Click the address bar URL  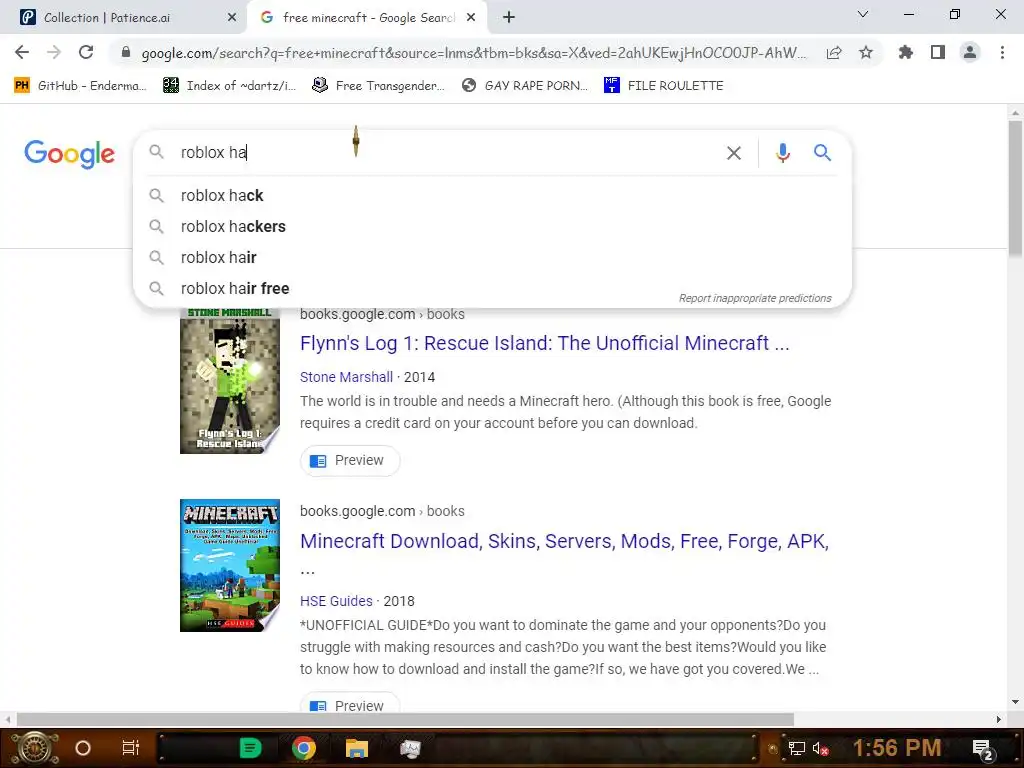pyautogui.click(x=473, y=53)
